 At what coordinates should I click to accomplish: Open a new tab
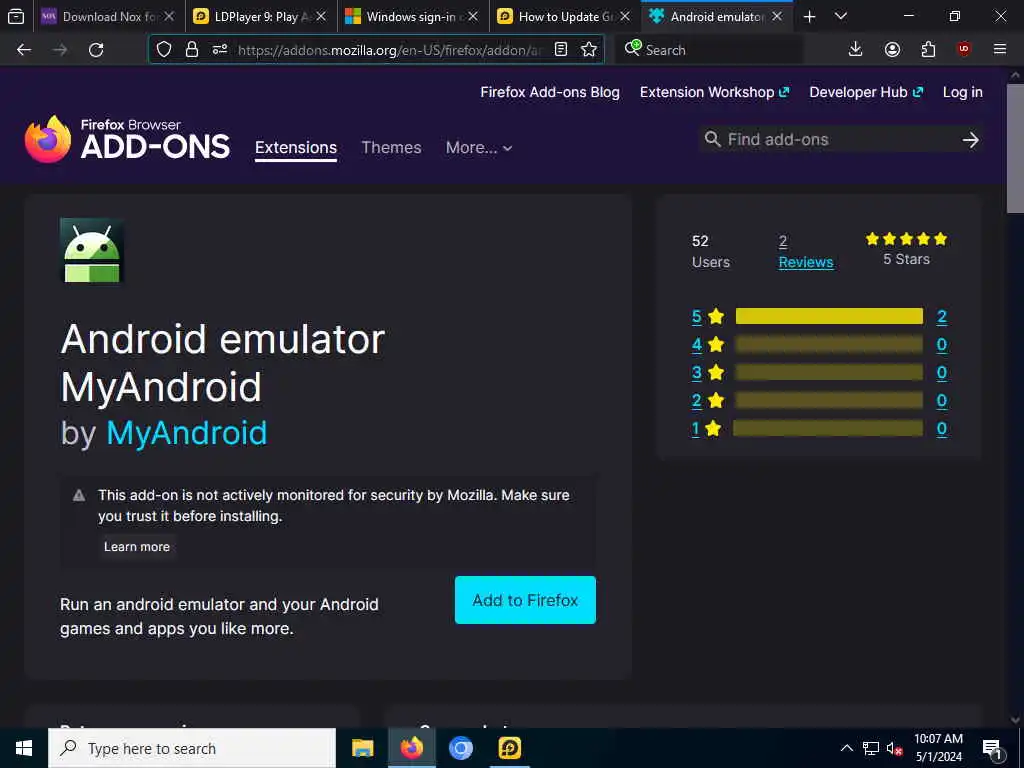point(809,16)
